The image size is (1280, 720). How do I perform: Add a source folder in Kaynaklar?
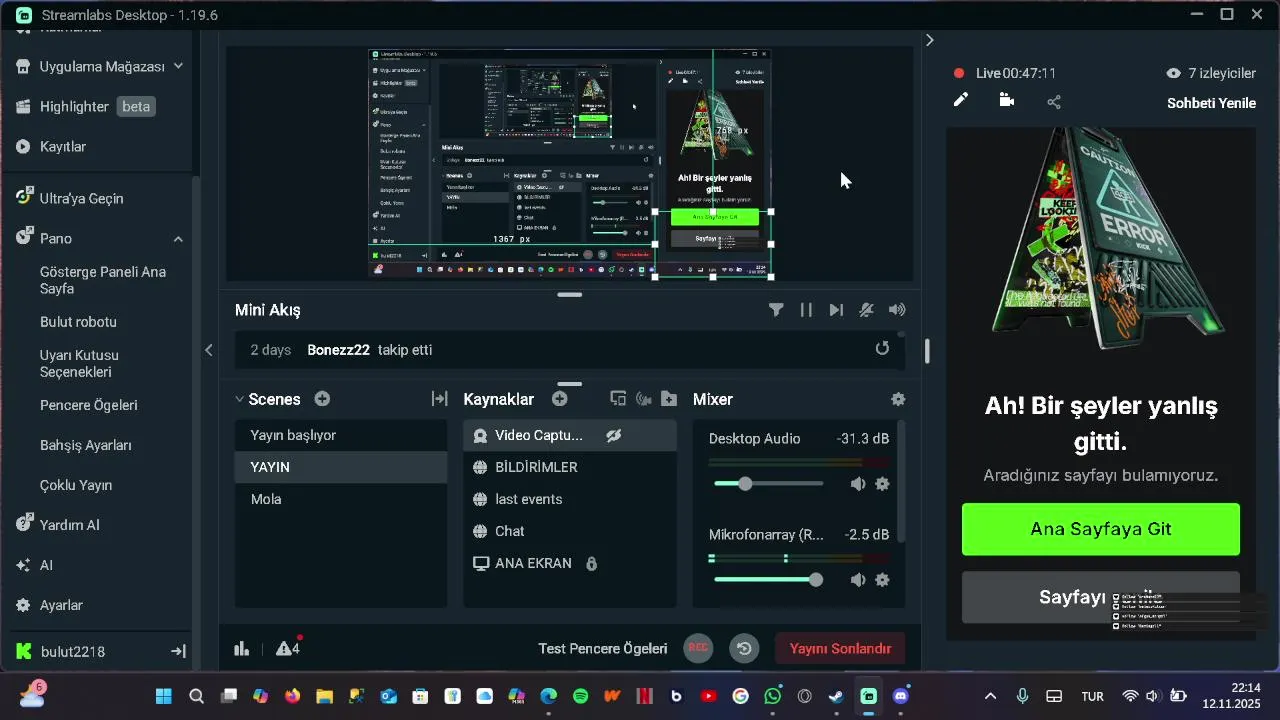[669, 398]
